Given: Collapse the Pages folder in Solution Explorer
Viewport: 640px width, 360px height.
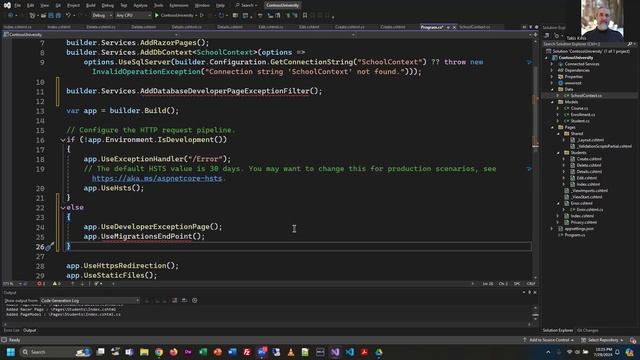Looking at the screenshot, I should [x=553, y=127].
